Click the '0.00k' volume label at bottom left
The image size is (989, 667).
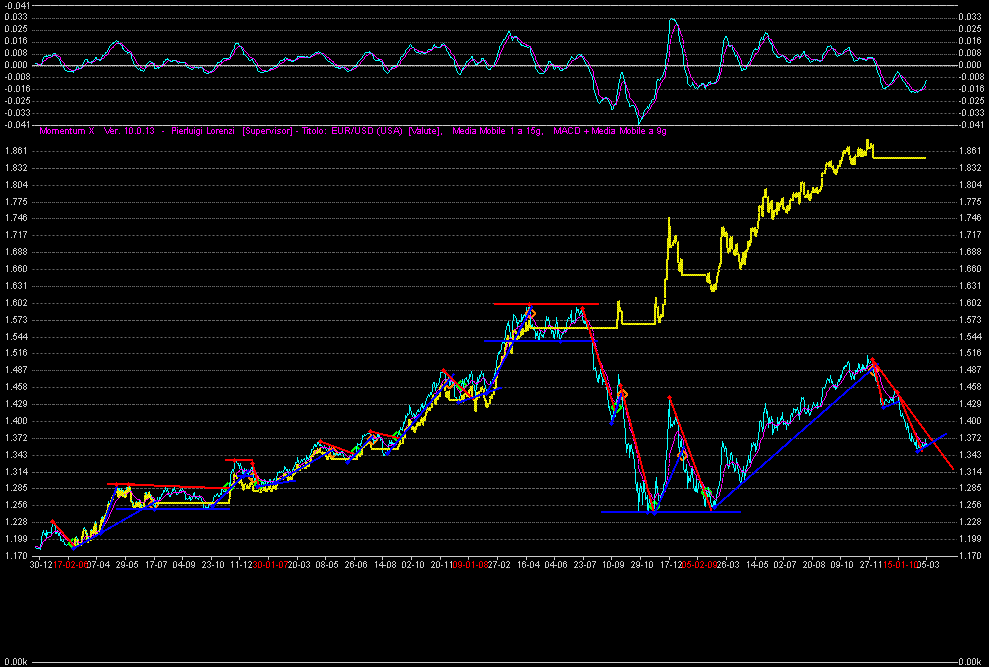15,662
